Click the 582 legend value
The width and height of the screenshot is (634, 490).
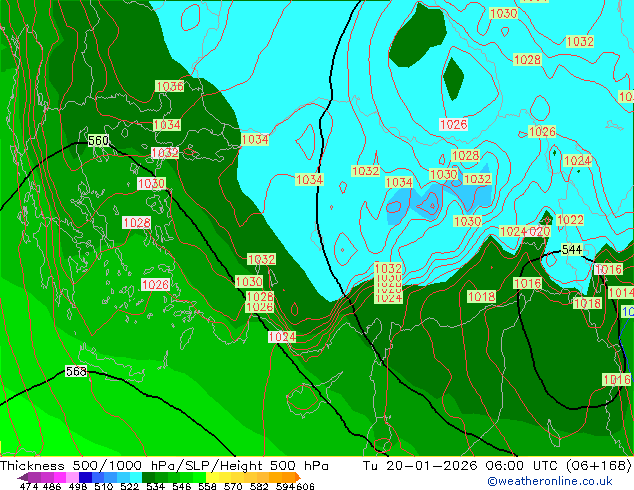coord(259,486)
